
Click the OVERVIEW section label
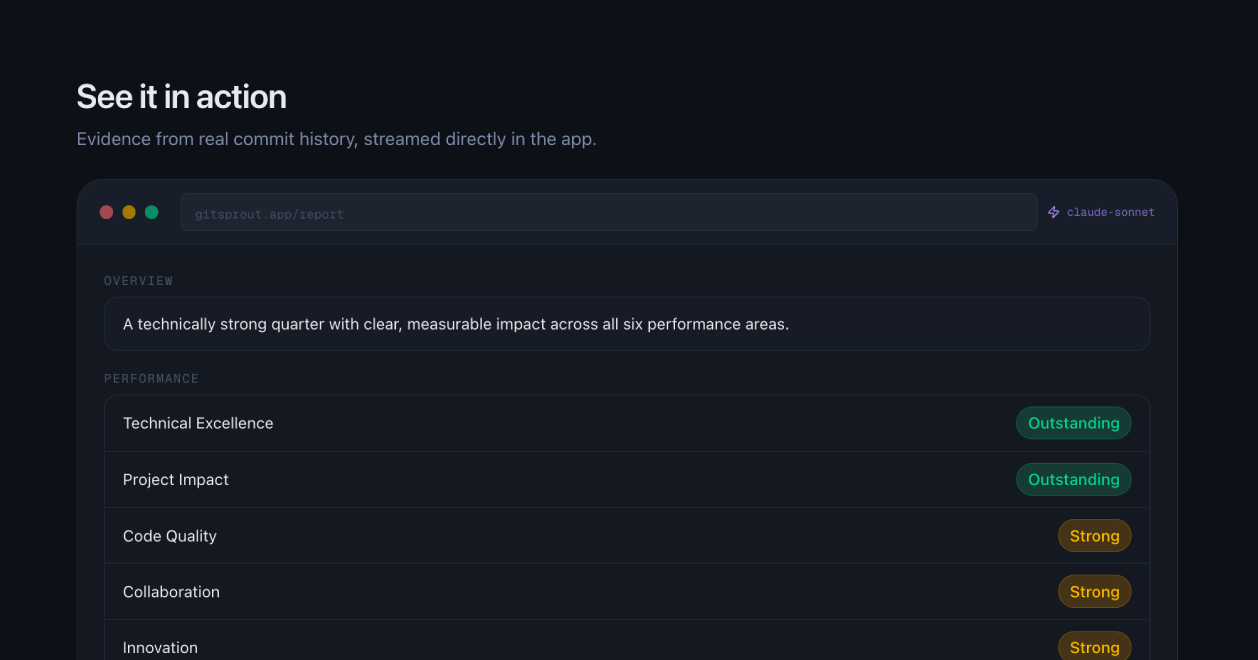pos(138,281)
